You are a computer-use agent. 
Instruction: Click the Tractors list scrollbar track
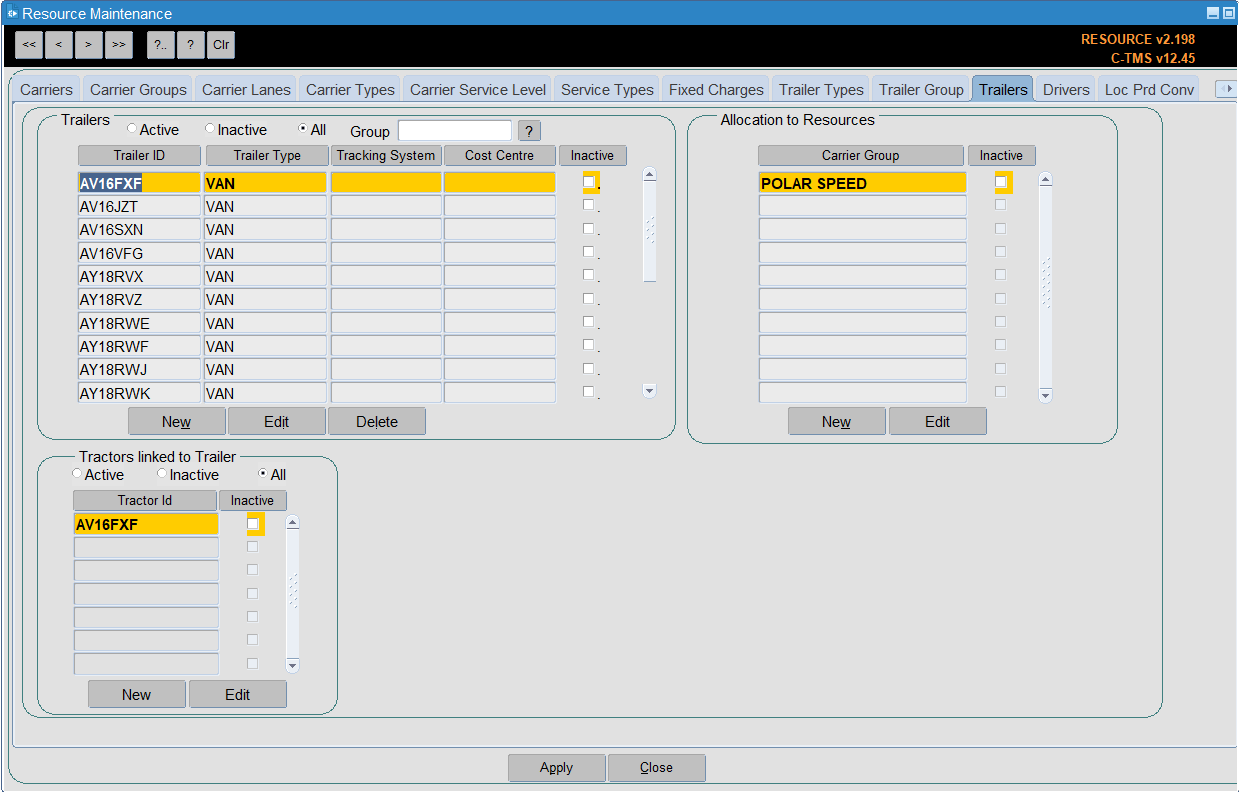[292, 593]
